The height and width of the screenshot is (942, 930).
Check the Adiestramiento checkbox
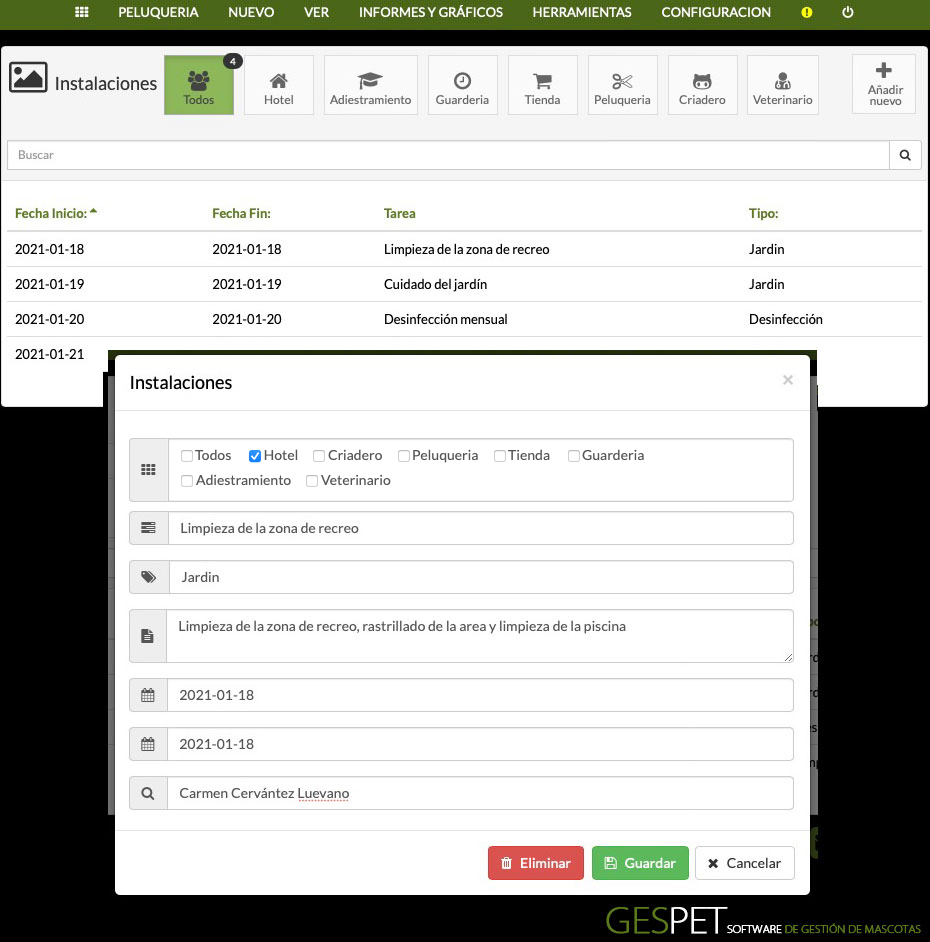click(187, 481)
